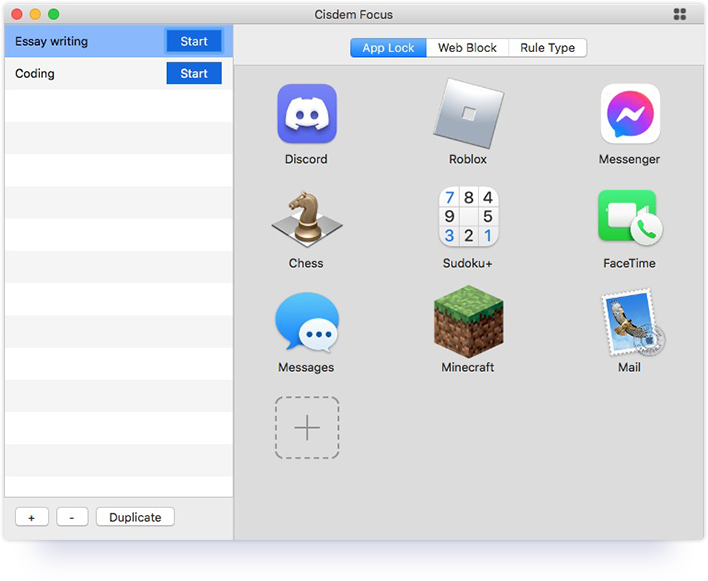The image size is (708, 581).
Task: Select the Messages app icon
Action: [307, 322]
